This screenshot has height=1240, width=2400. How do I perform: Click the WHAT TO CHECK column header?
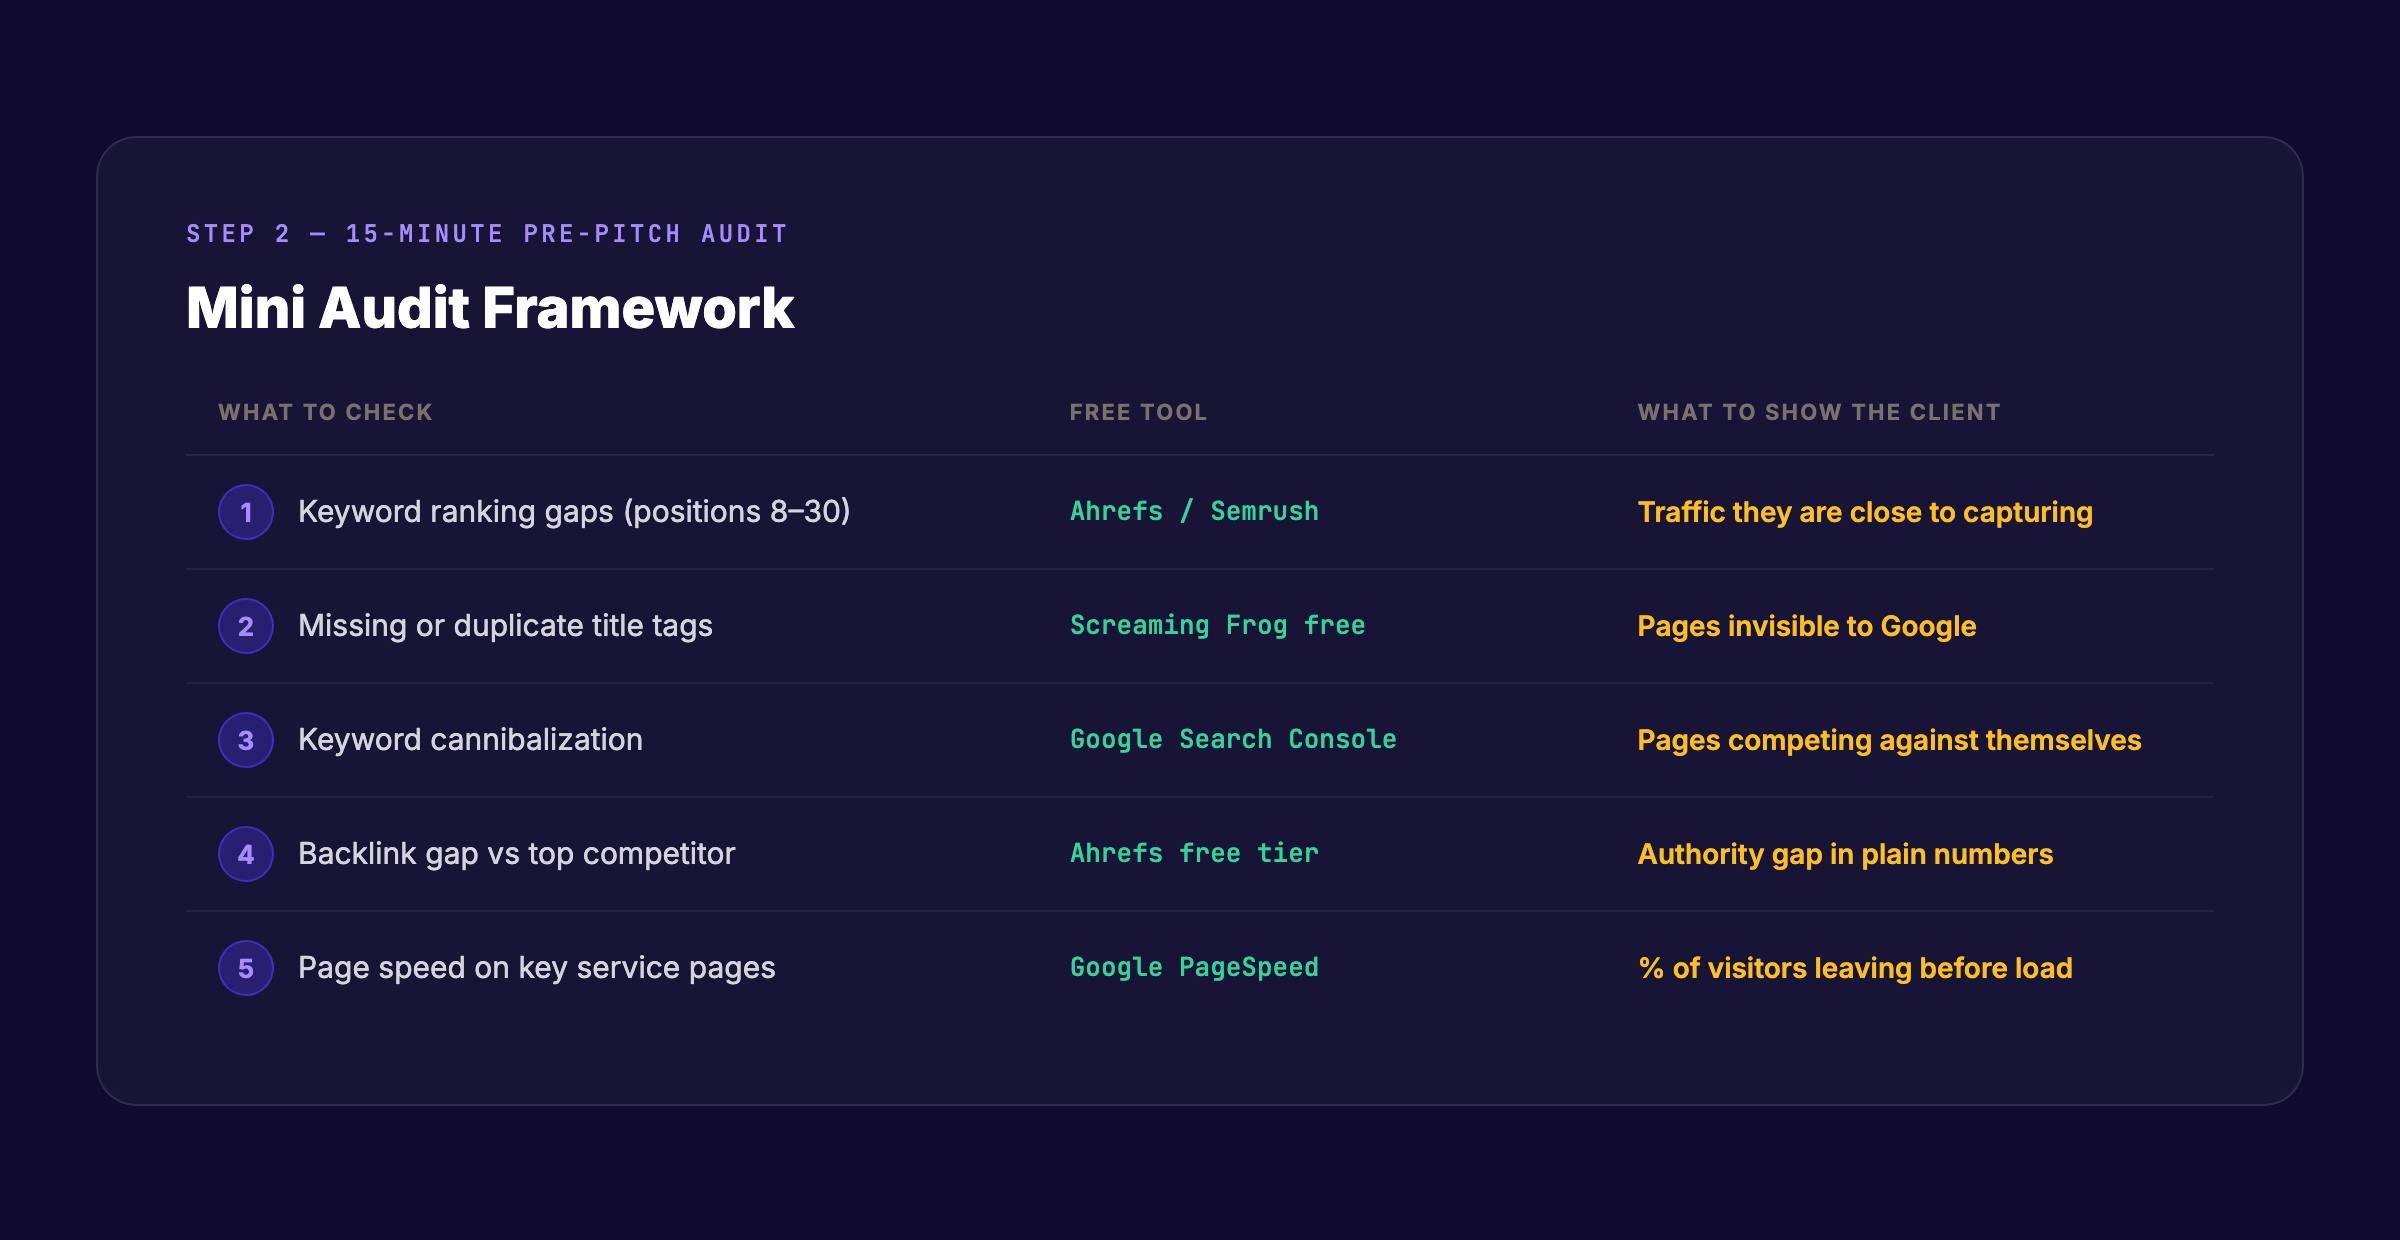click(x=325, y=411)
